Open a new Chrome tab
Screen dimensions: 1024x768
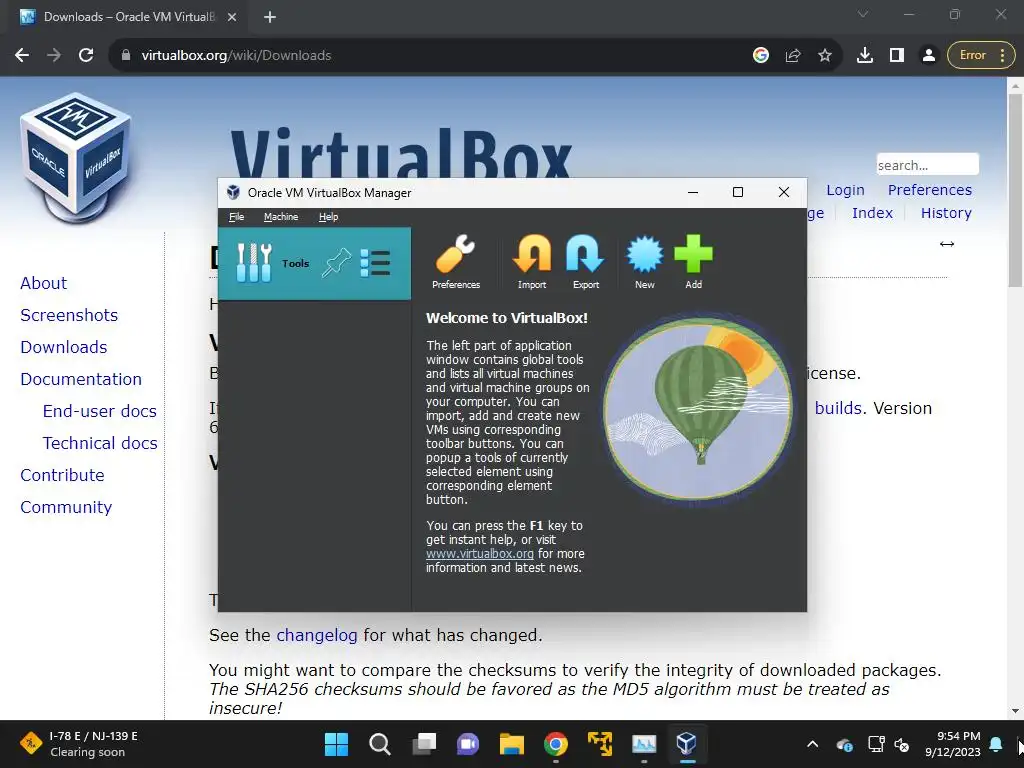(x=270, y=17)
